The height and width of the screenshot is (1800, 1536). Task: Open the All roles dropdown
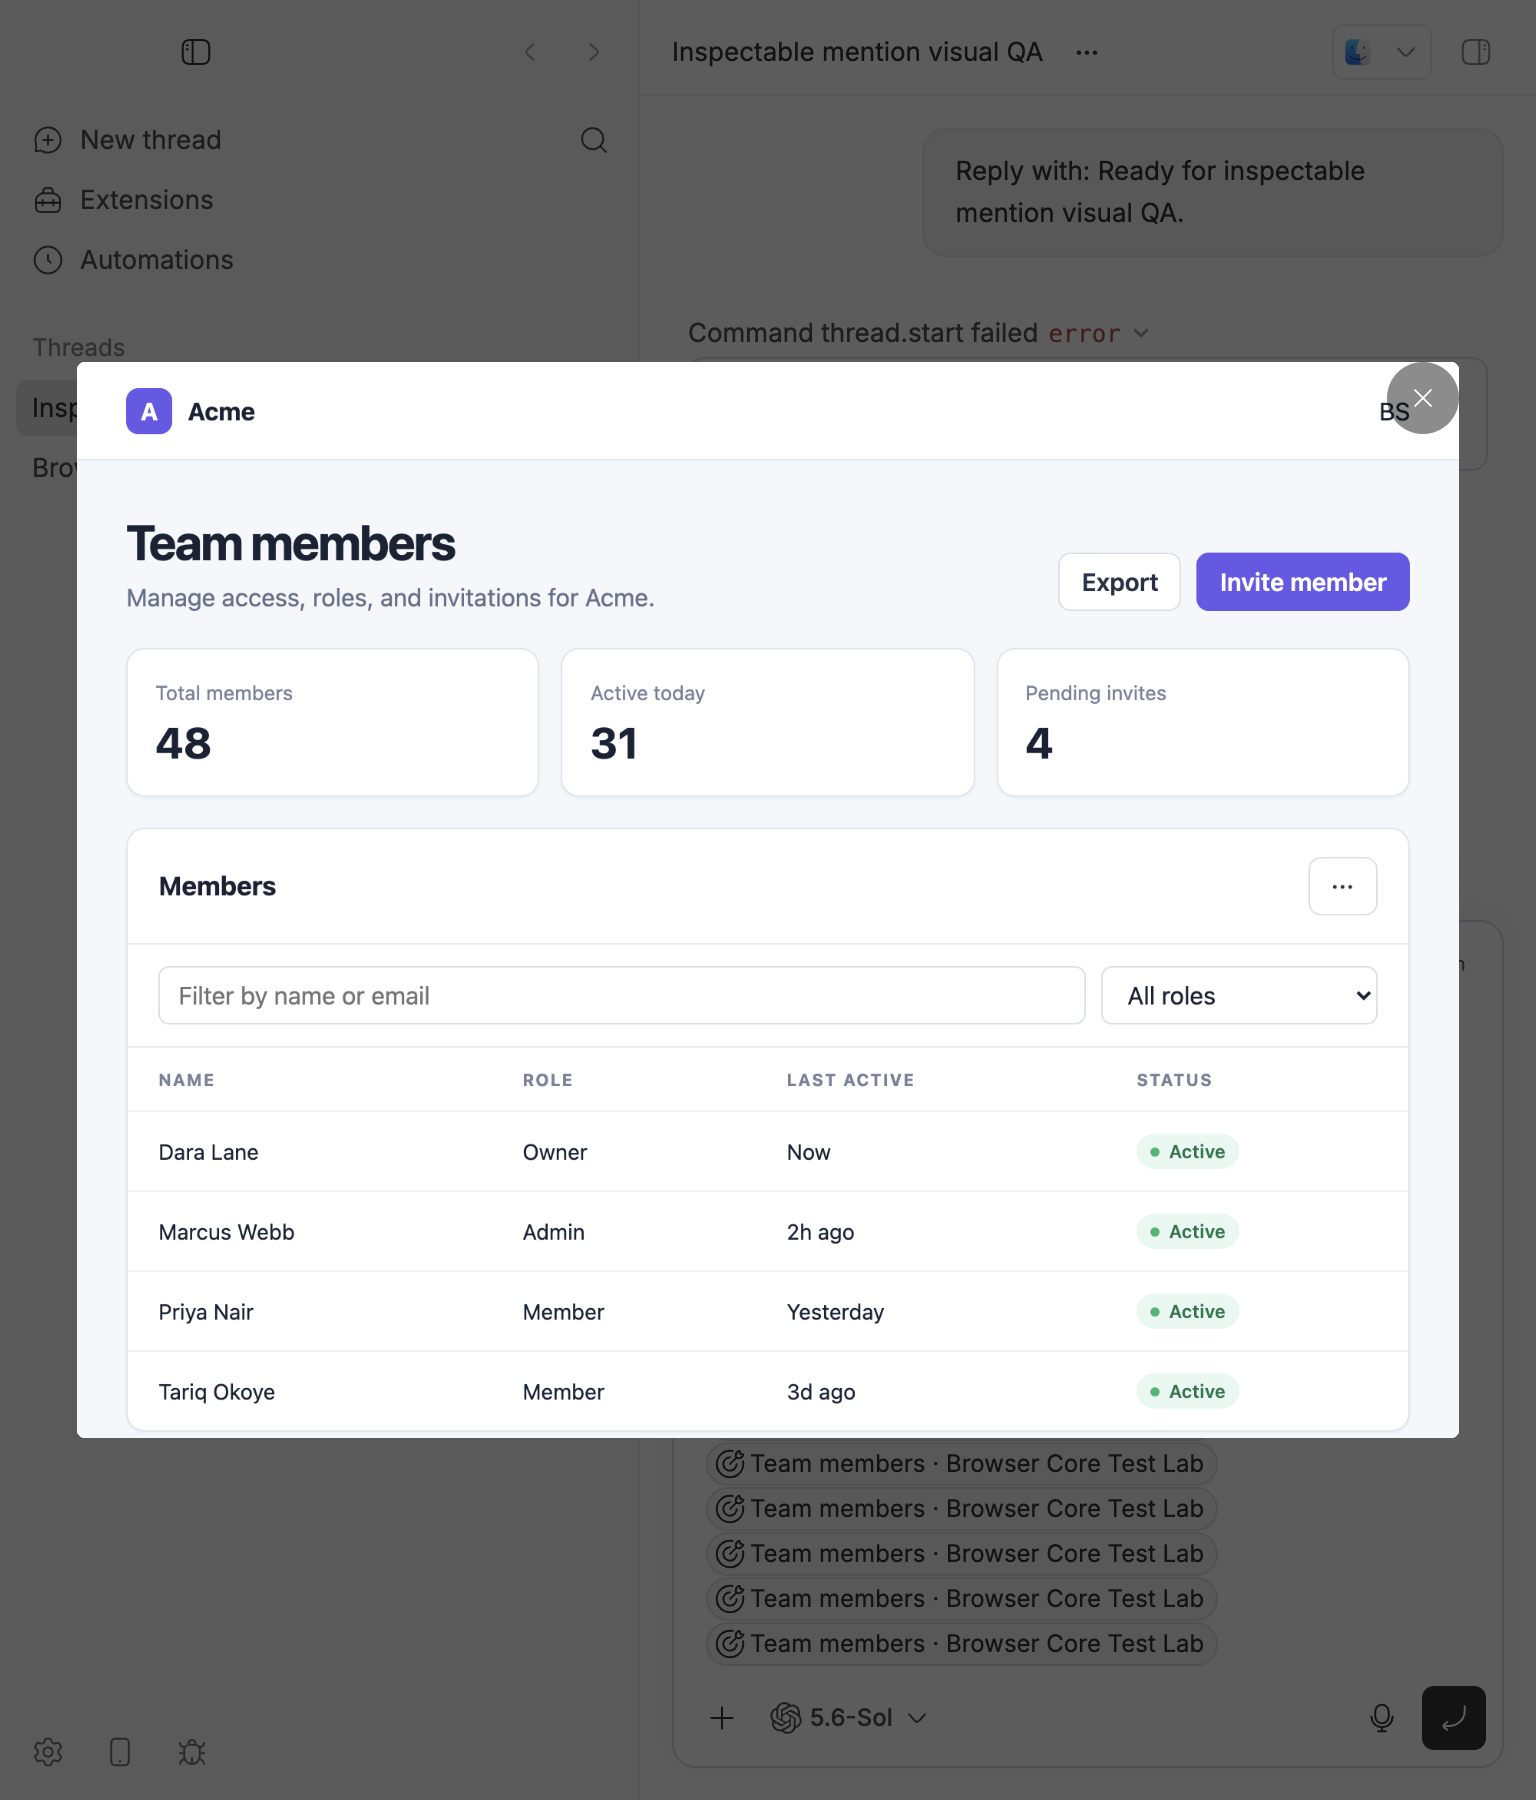(x=1239, y=995)
